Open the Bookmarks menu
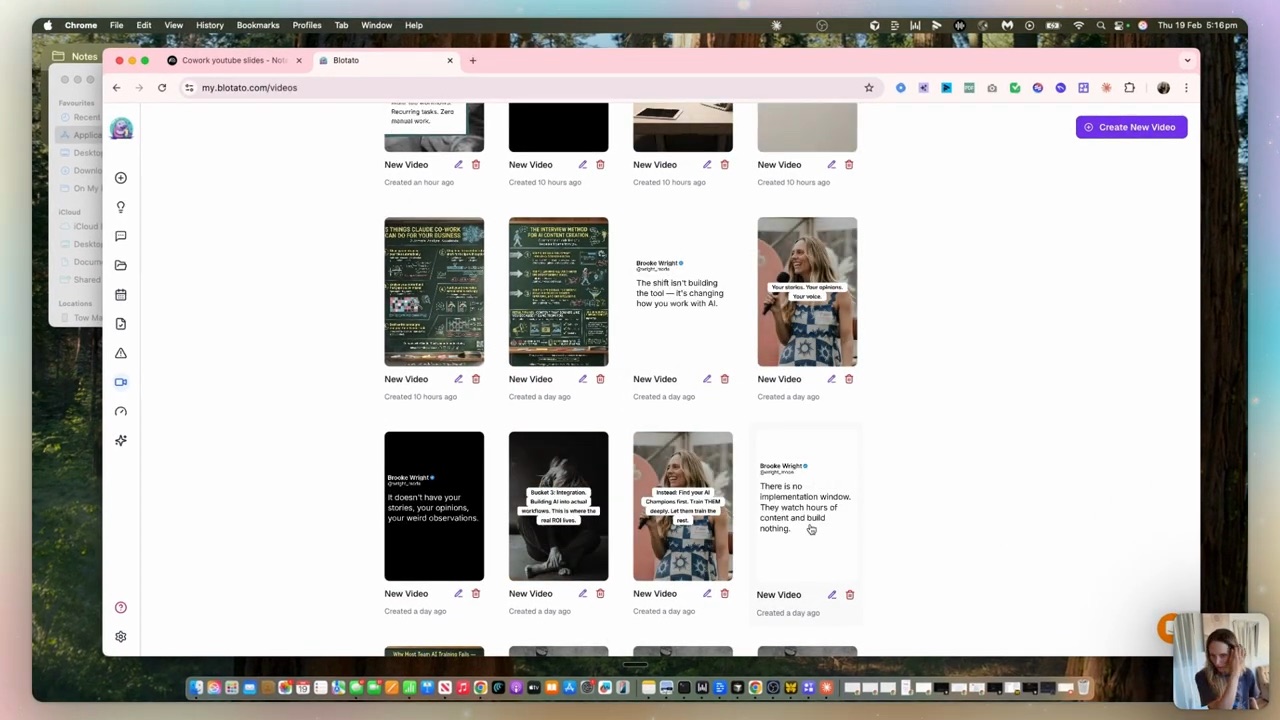The width and height of the screenshot is (1280, 720). (258, 25)
